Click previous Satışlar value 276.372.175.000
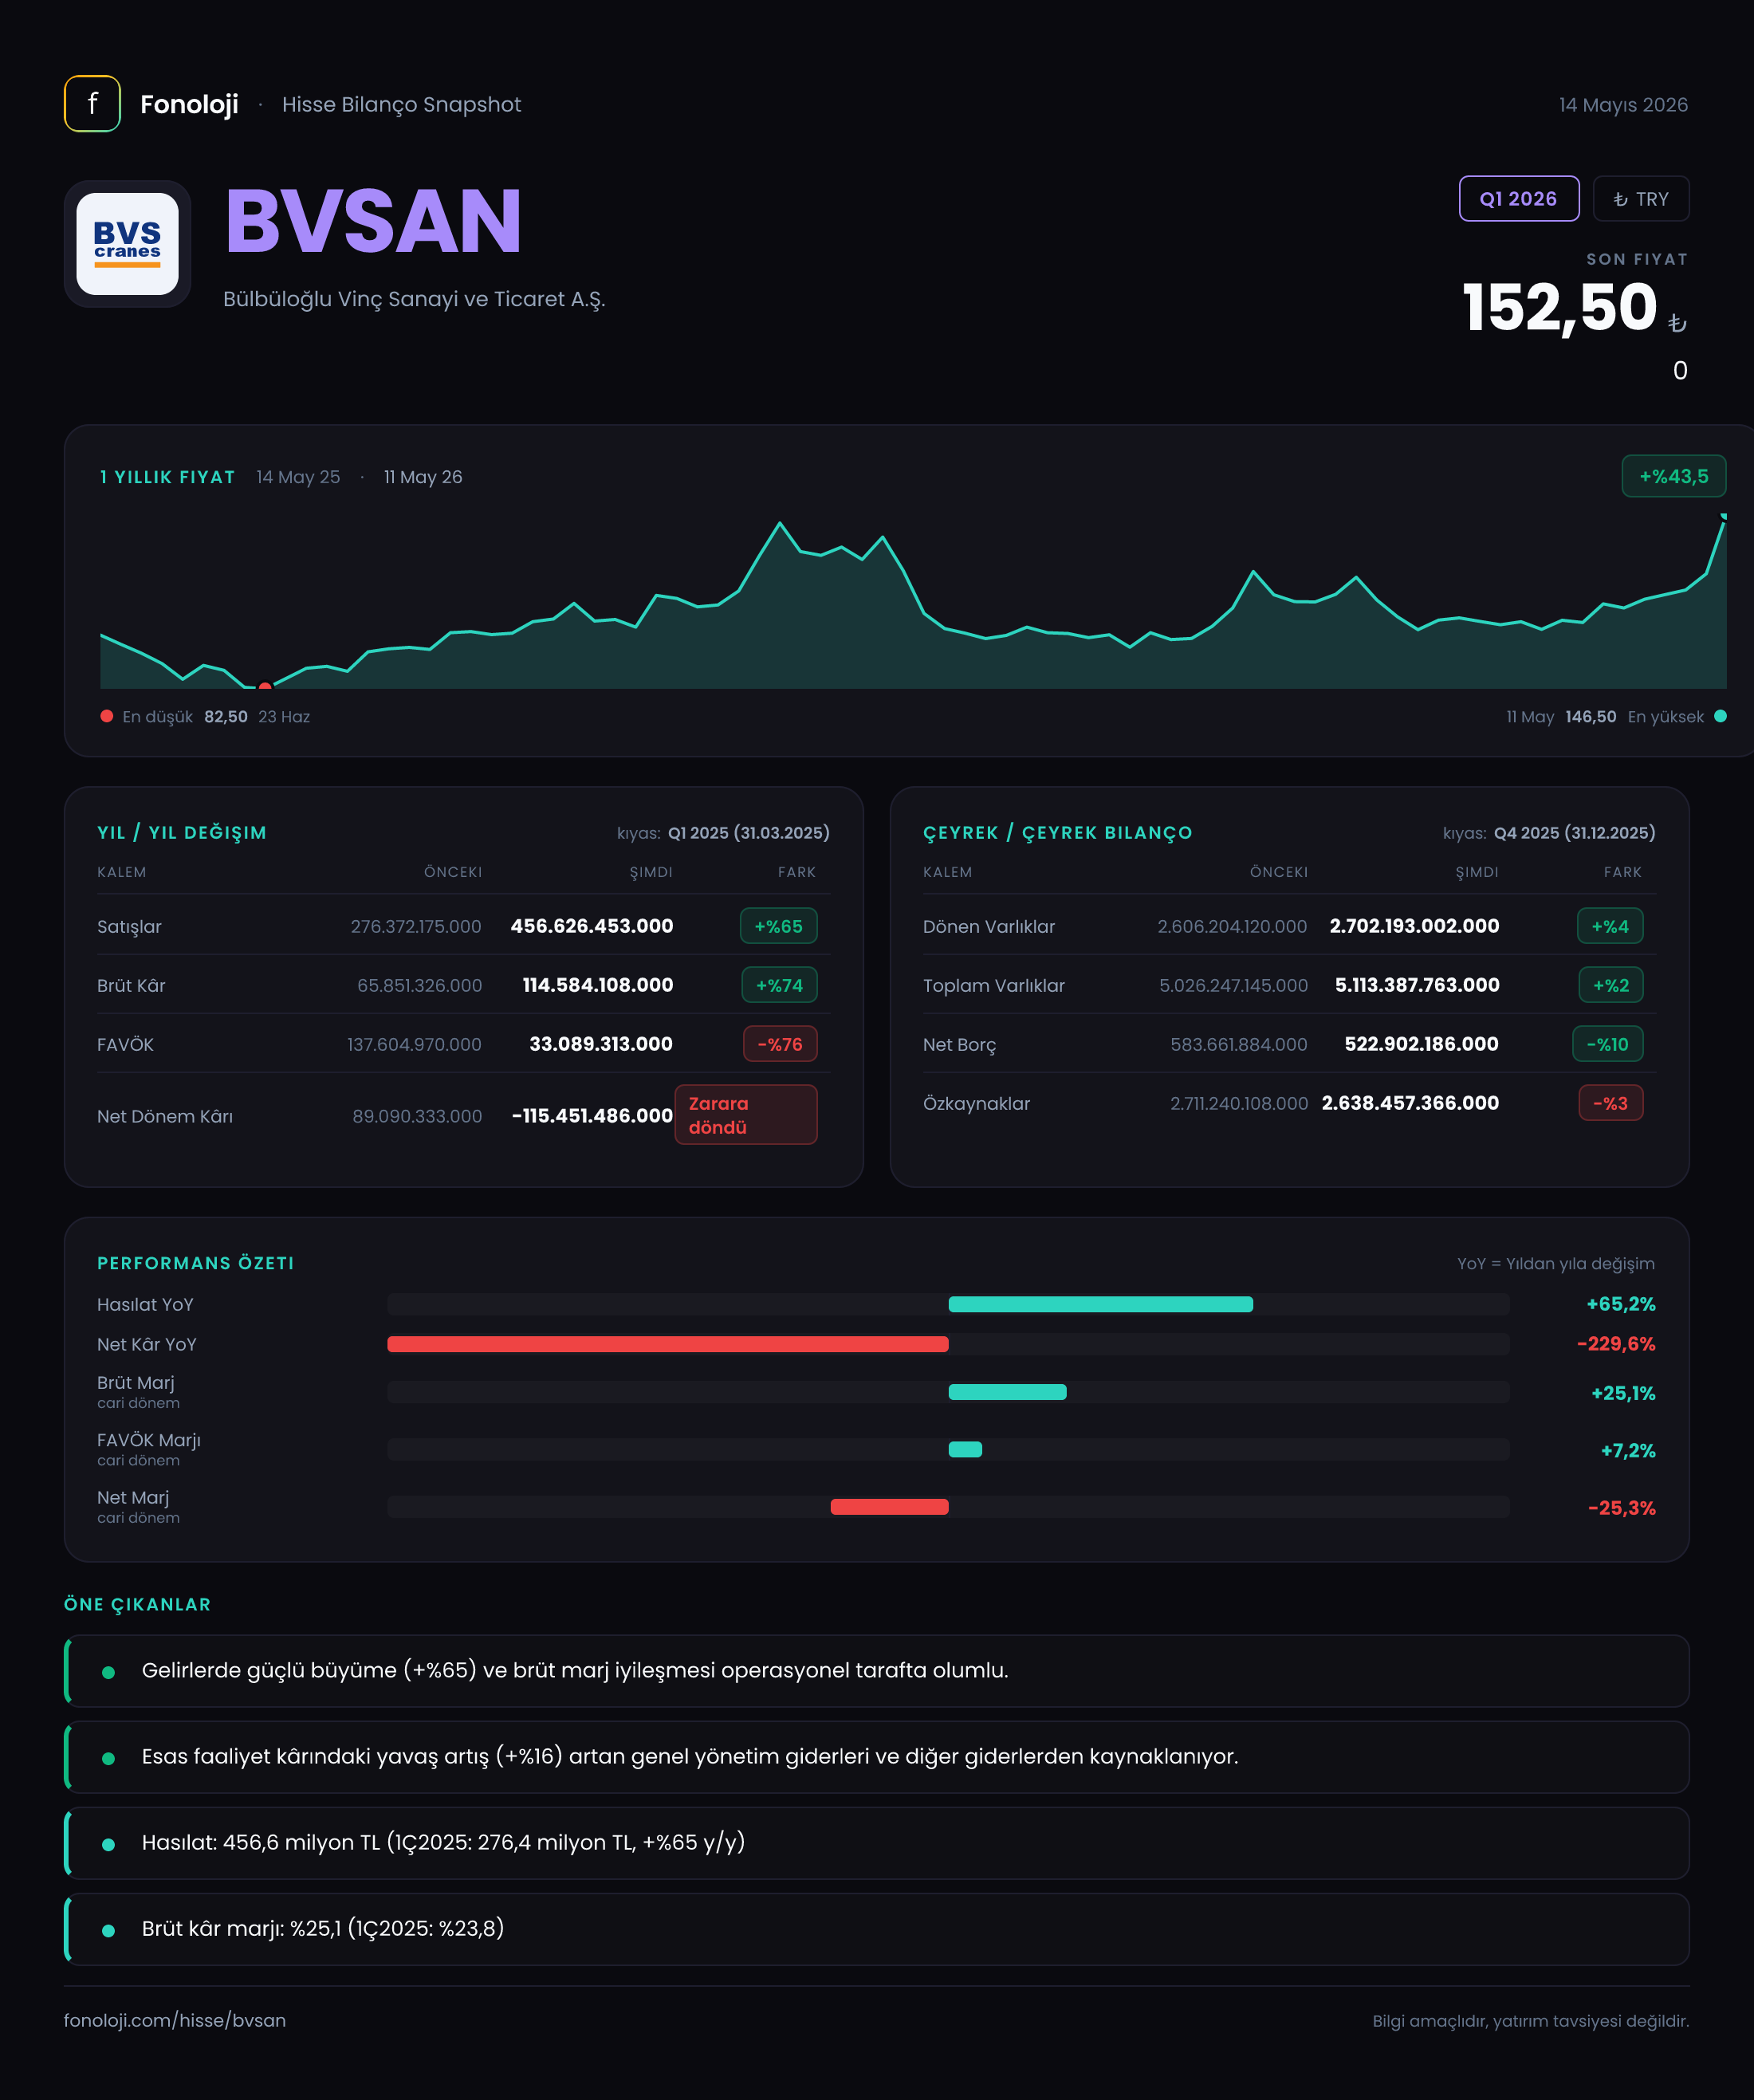Screen dimensions: 1754x2100 coord(416,927)
